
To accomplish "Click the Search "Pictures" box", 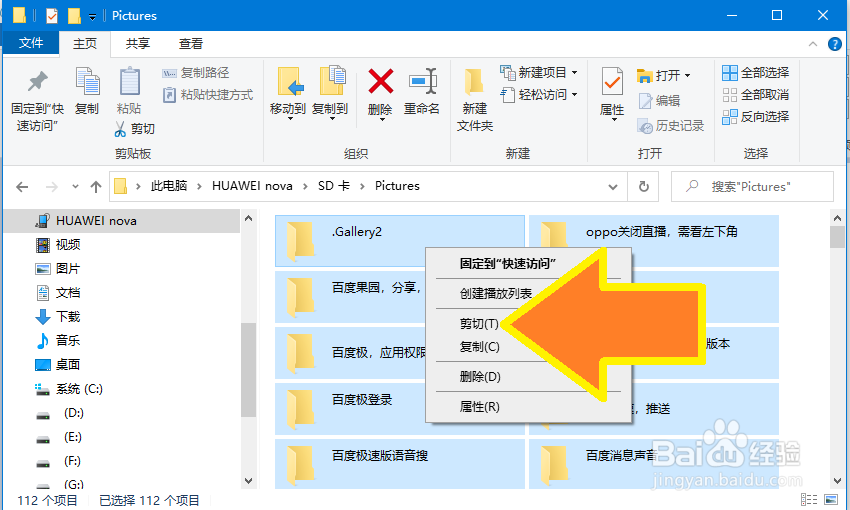I will tap(752, 187).
